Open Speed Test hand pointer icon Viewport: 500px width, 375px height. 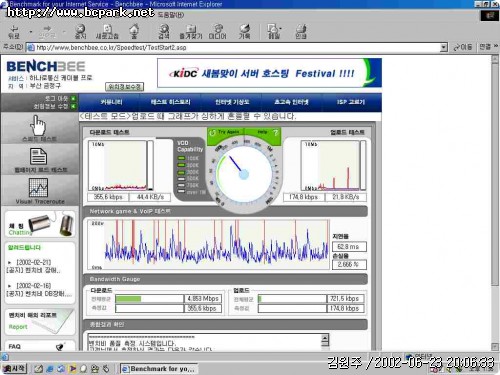click(x=38, y=125)
